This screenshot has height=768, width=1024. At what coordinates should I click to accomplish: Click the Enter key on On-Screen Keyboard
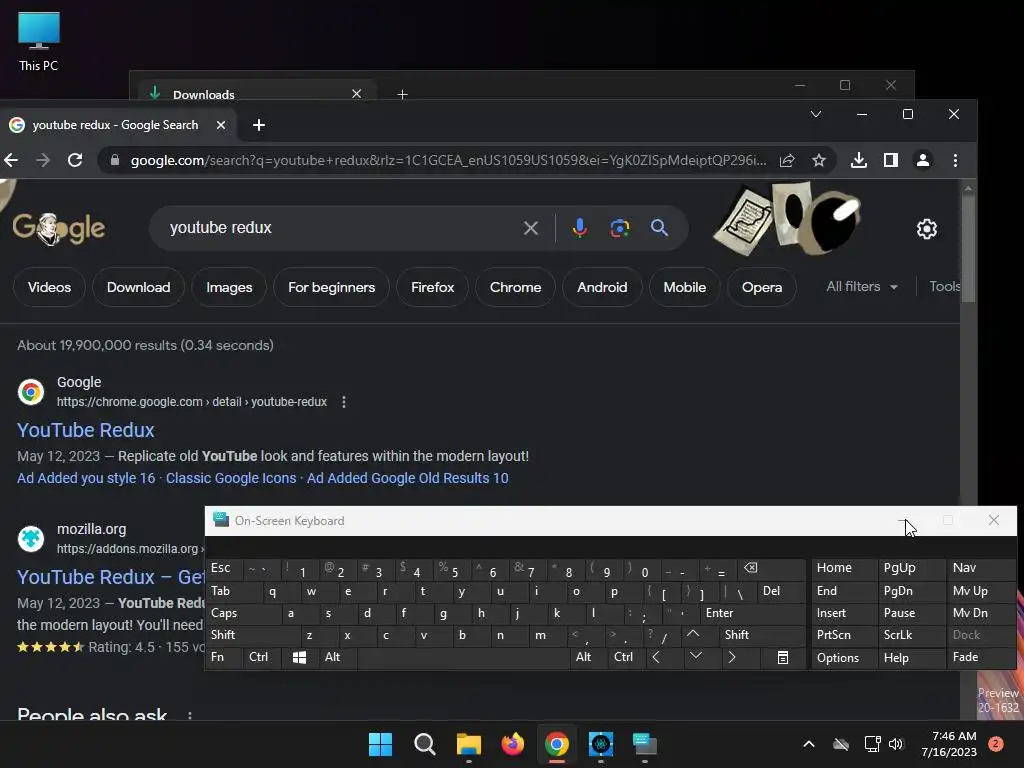[x=752, y=613]
